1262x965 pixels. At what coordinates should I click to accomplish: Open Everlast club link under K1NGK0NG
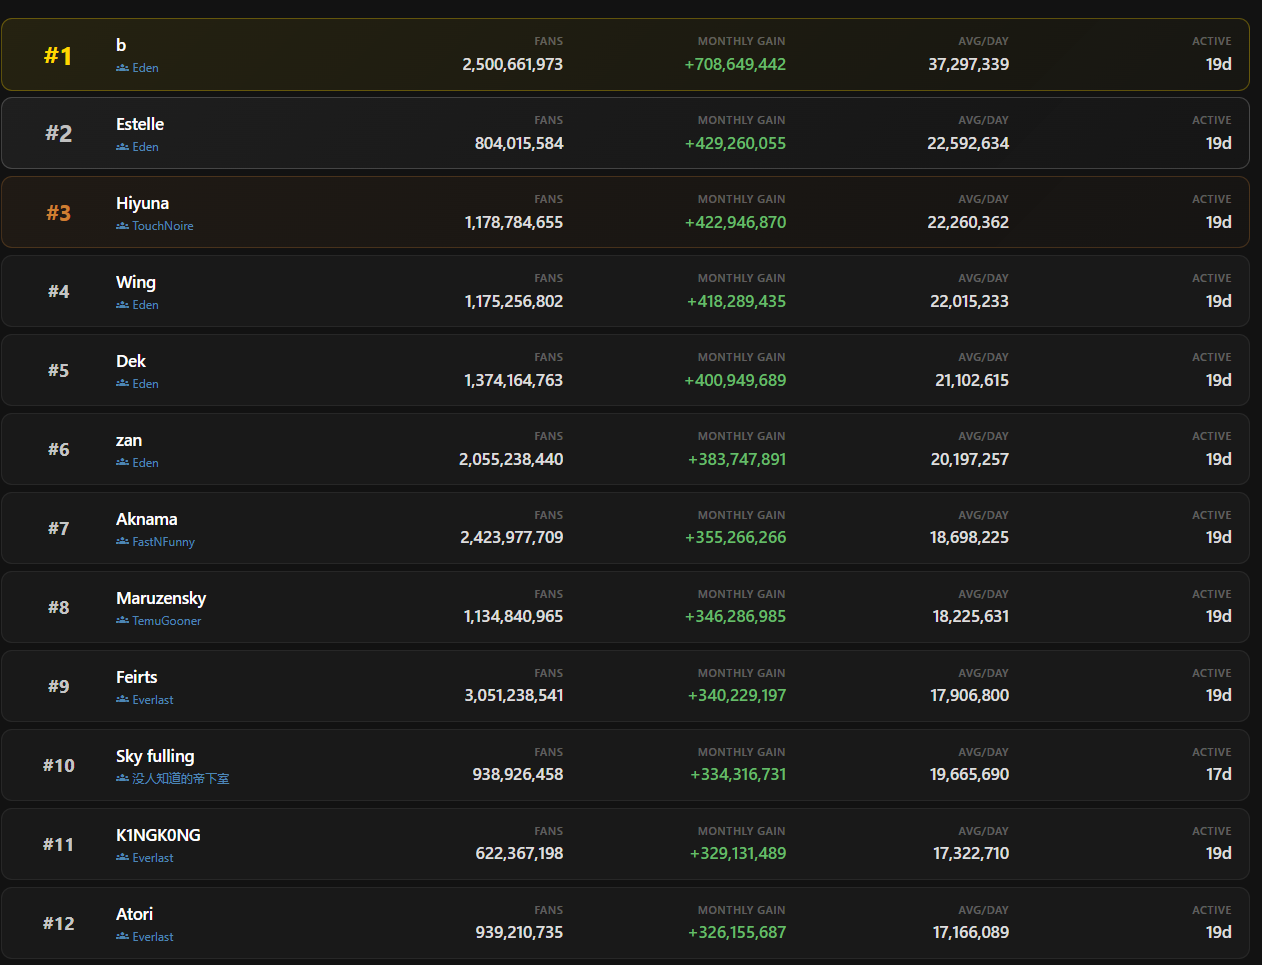[x=153, y=858]
